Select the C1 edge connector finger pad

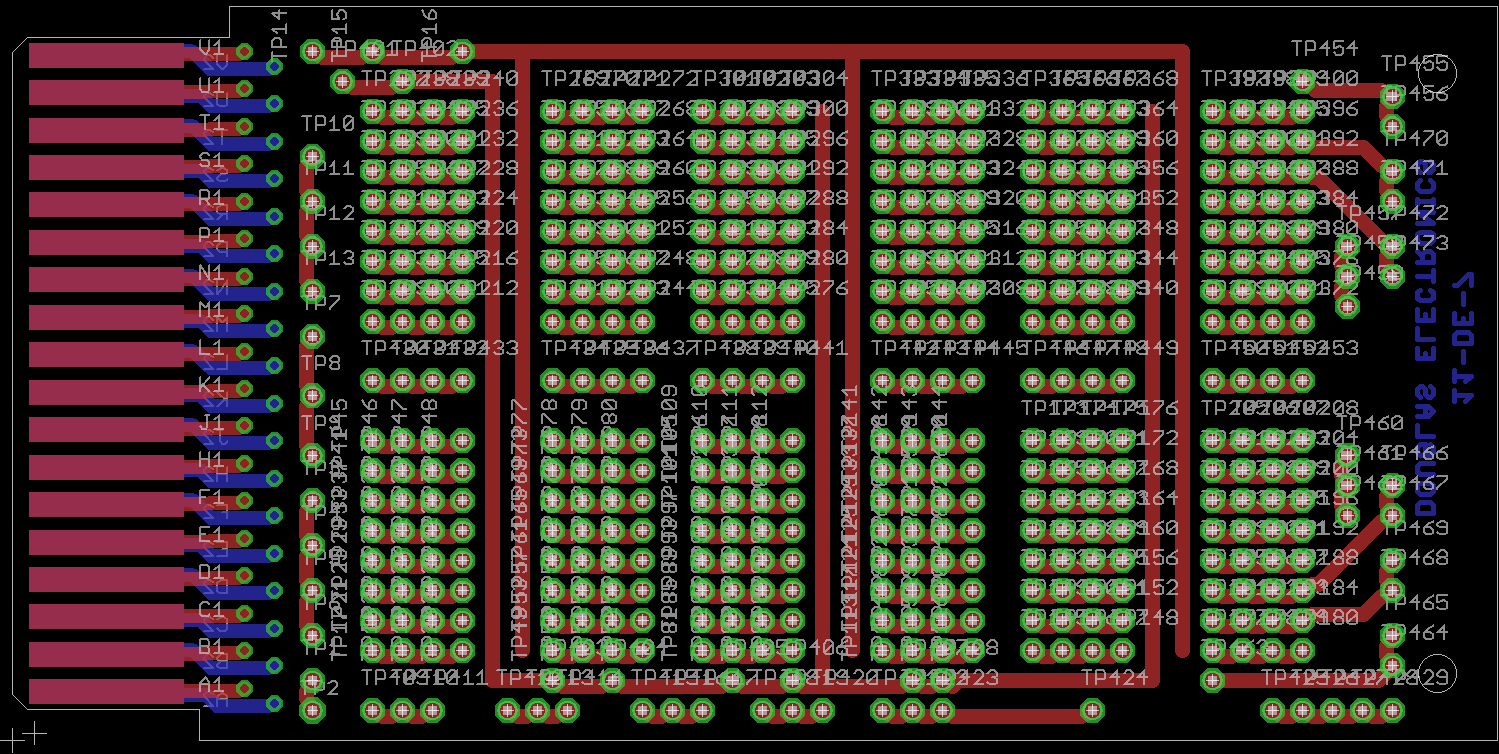pyautogui.click(x=107, y=617)
